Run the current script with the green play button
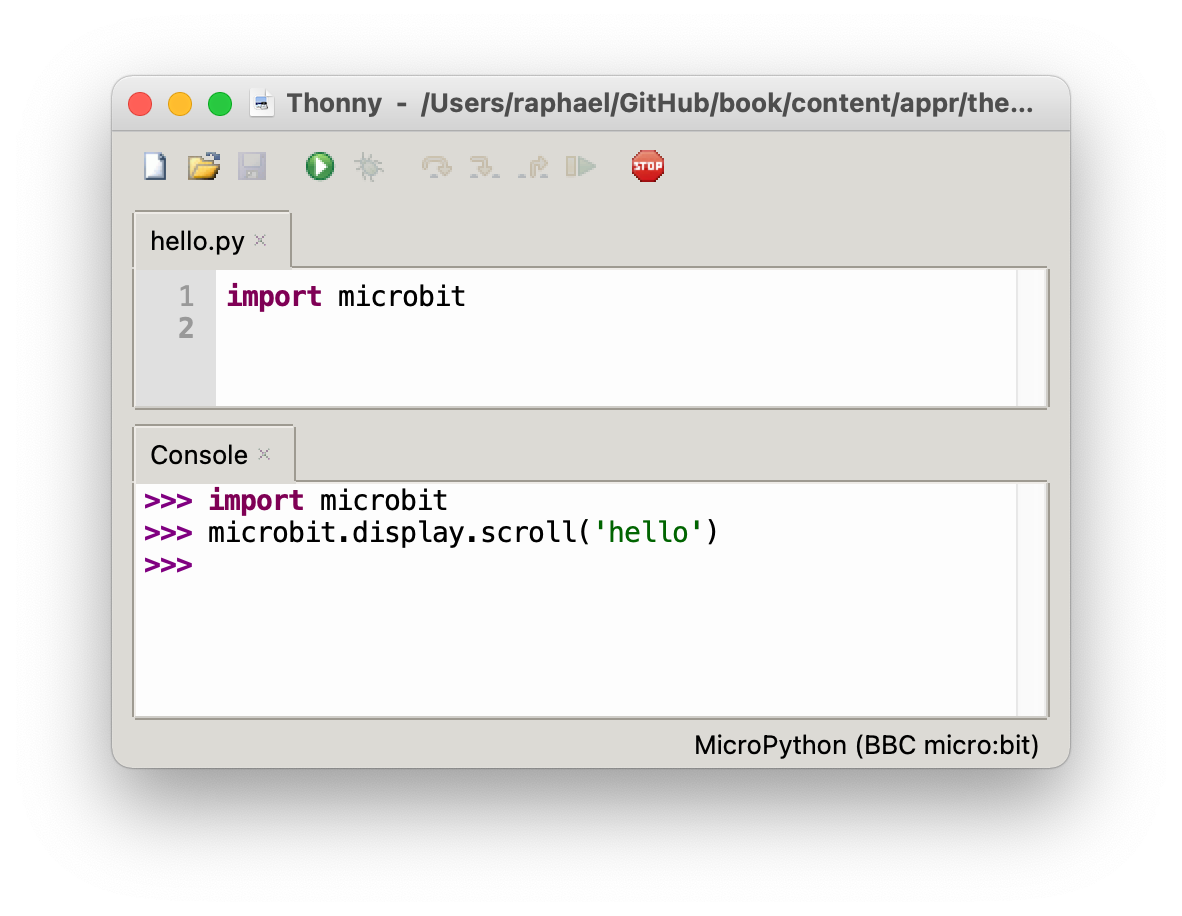The image size is (1182, 916). tap(320, 166)
